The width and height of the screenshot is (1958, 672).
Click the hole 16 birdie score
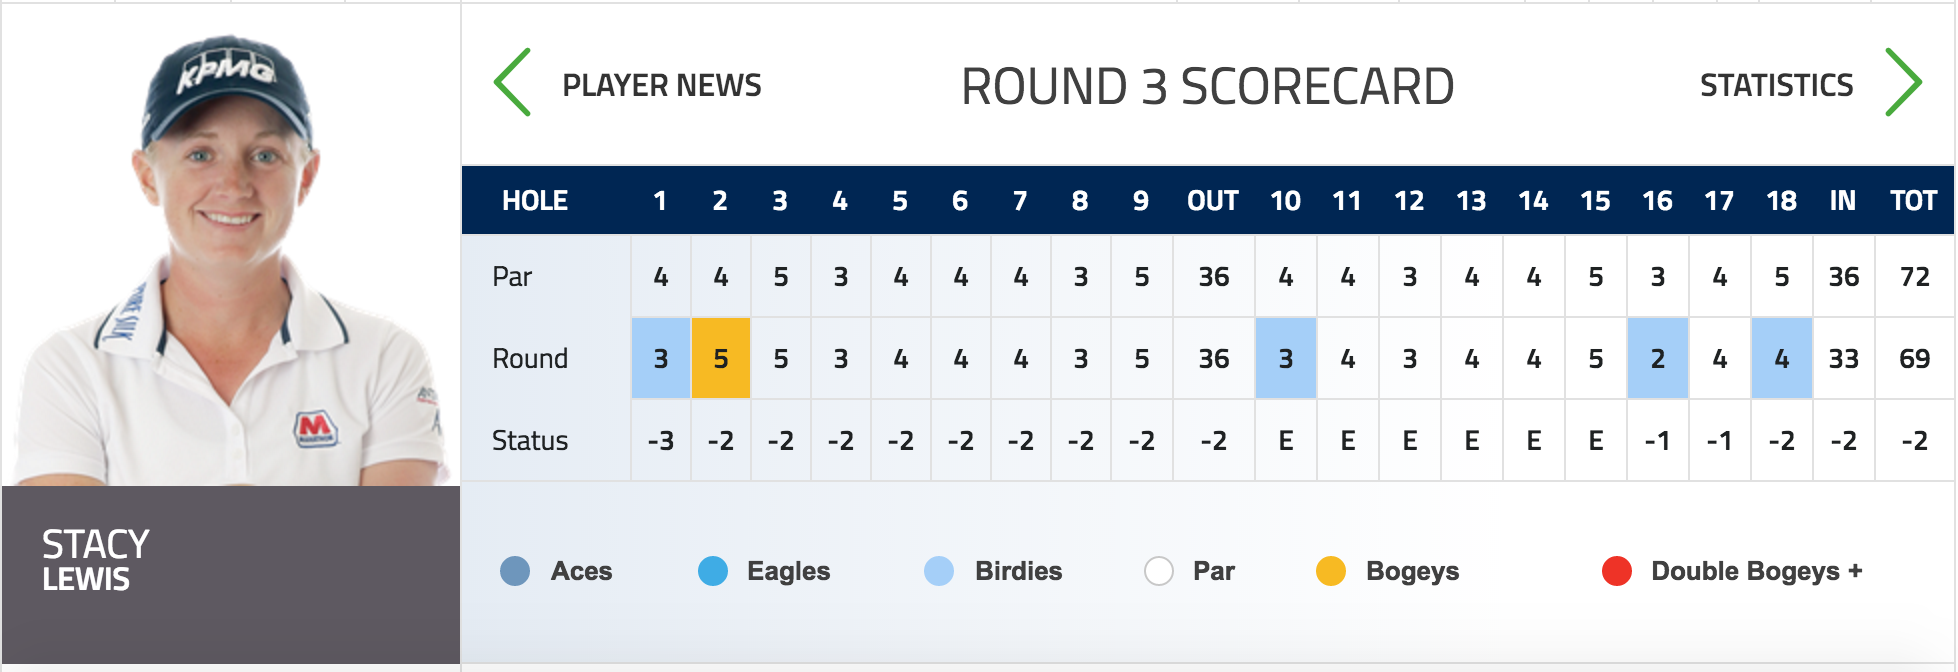click(x=1657, y=358)
